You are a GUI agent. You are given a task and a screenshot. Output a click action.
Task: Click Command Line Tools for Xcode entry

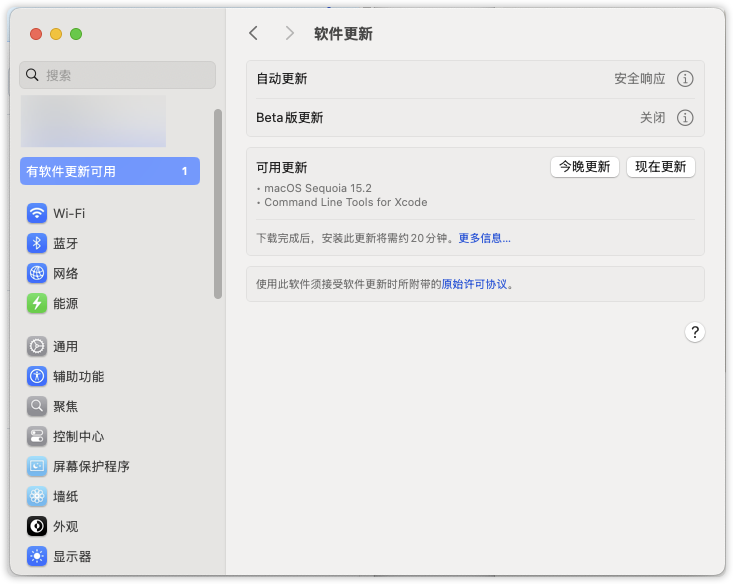pos(346,202)
